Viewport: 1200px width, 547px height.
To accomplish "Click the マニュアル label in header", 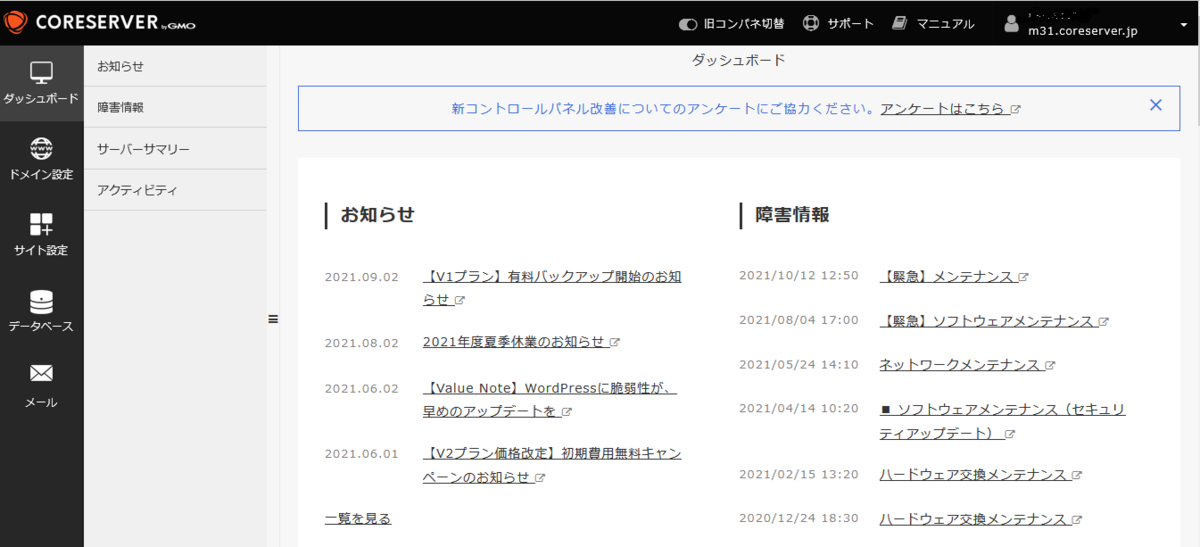I will [x=945, y=23].
